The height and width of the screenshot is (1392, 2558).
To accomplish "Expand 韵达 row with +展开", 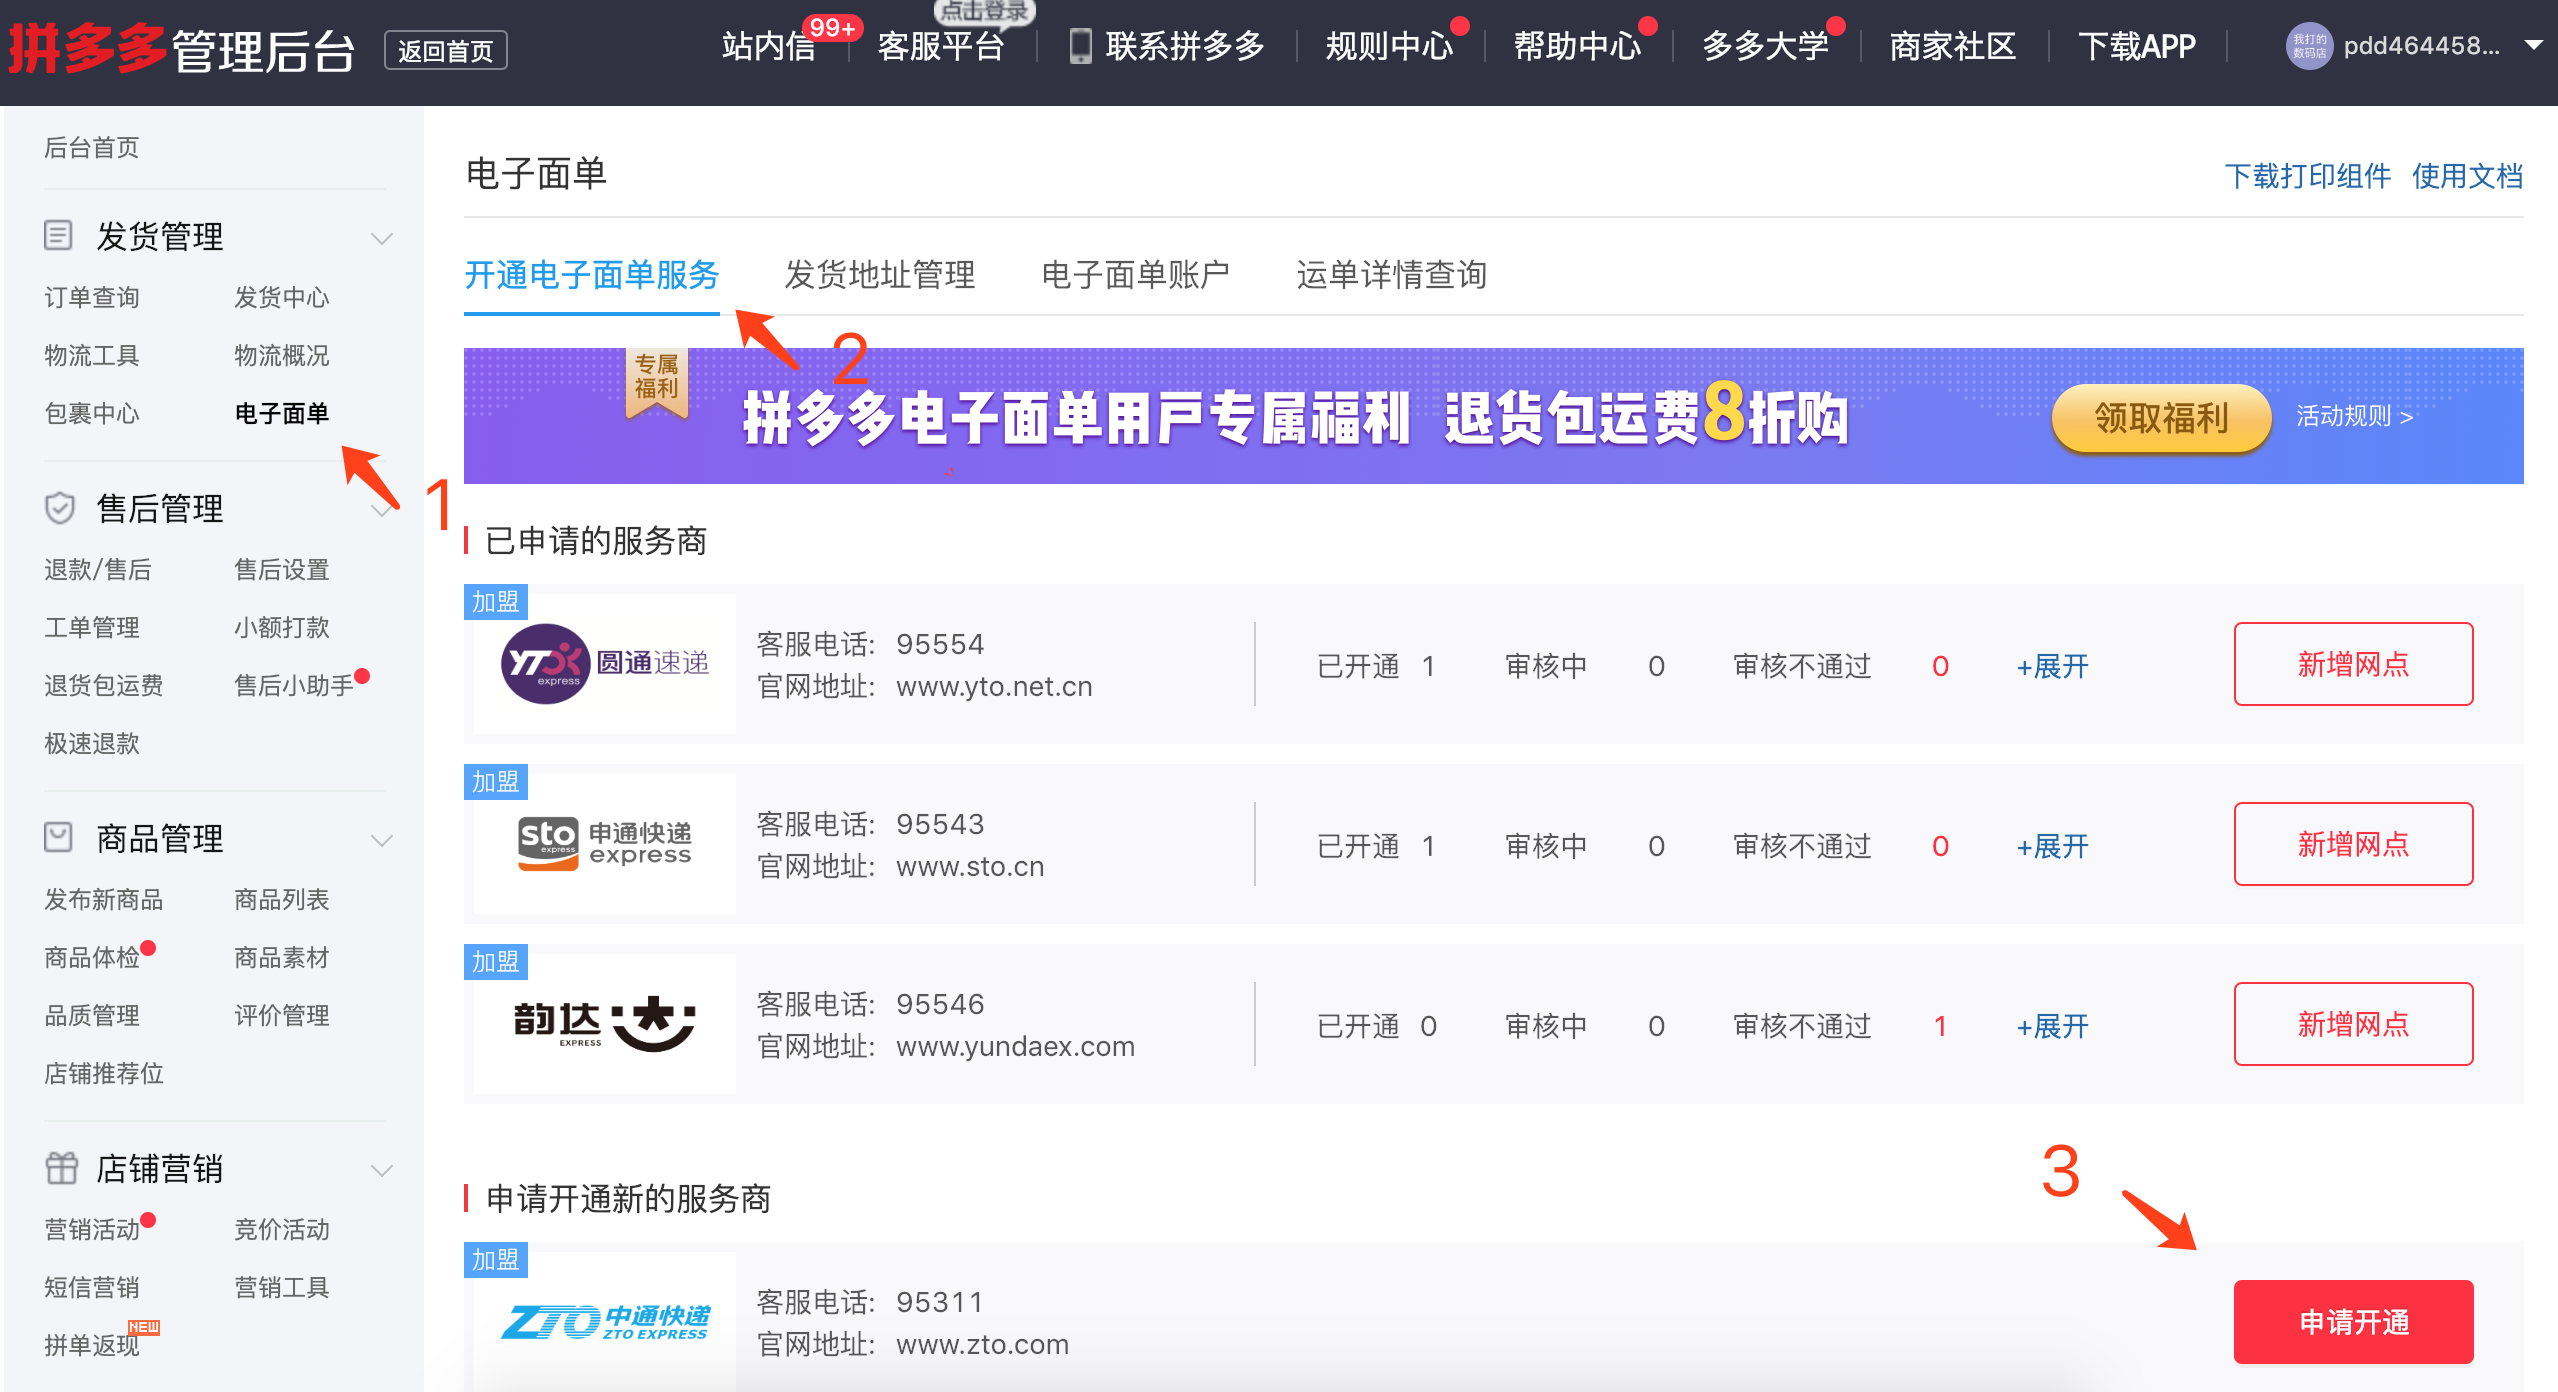I will pyautogui.click(x=2052, y=1026).
